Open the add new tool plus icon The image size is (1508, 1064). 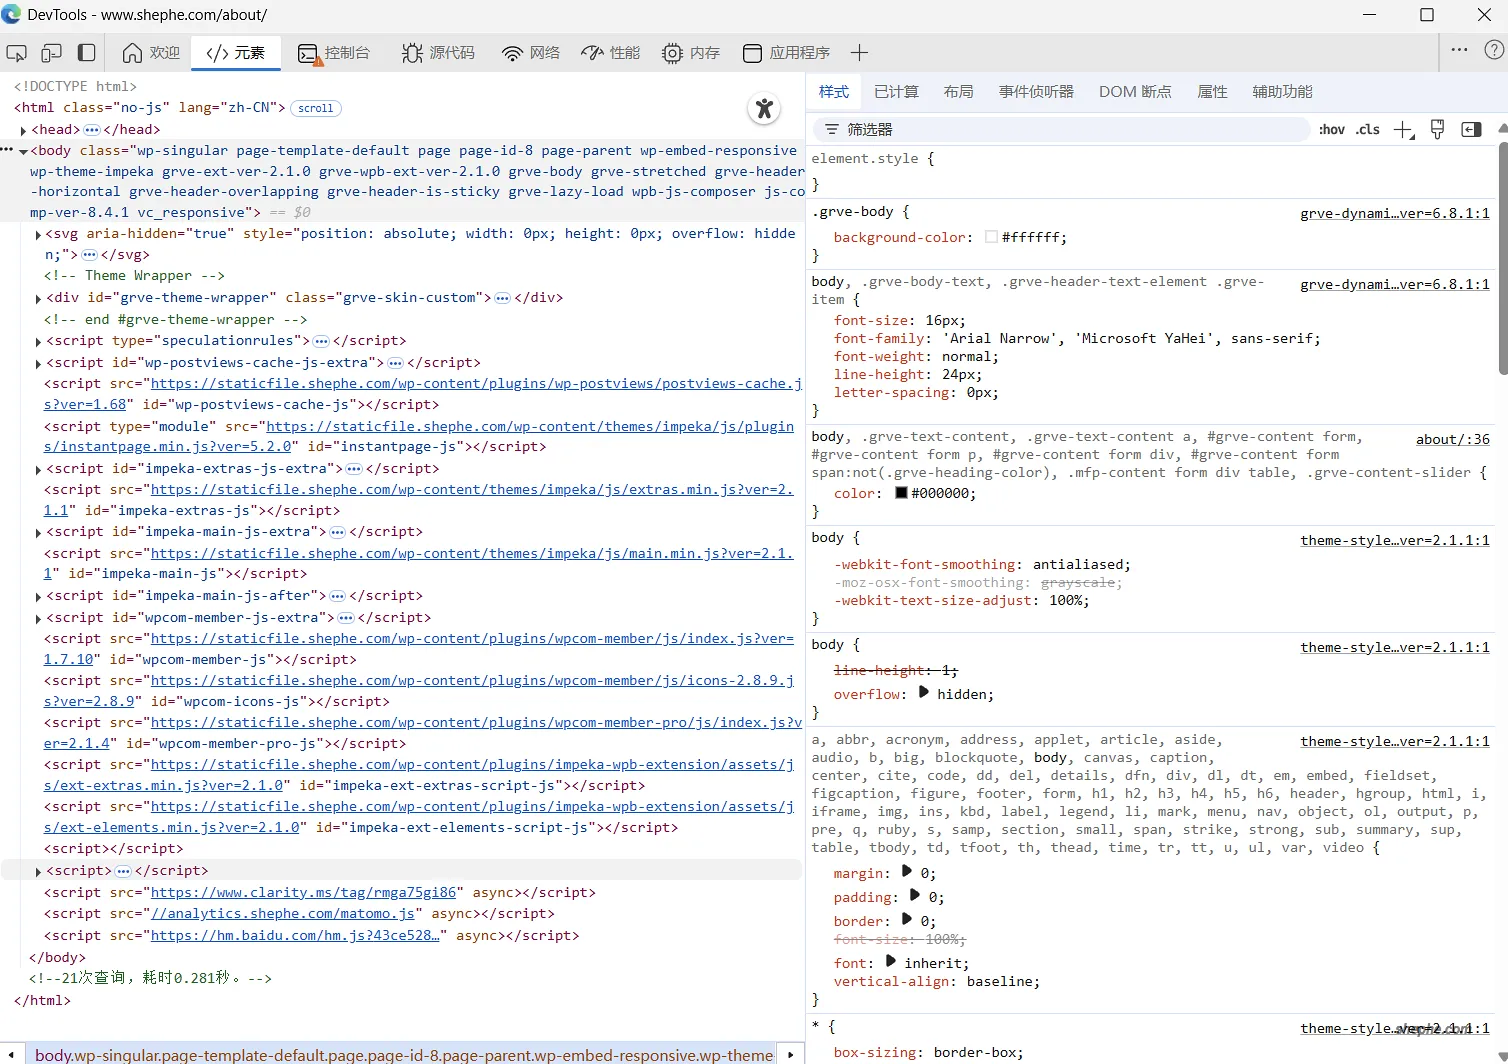point(859,53)
